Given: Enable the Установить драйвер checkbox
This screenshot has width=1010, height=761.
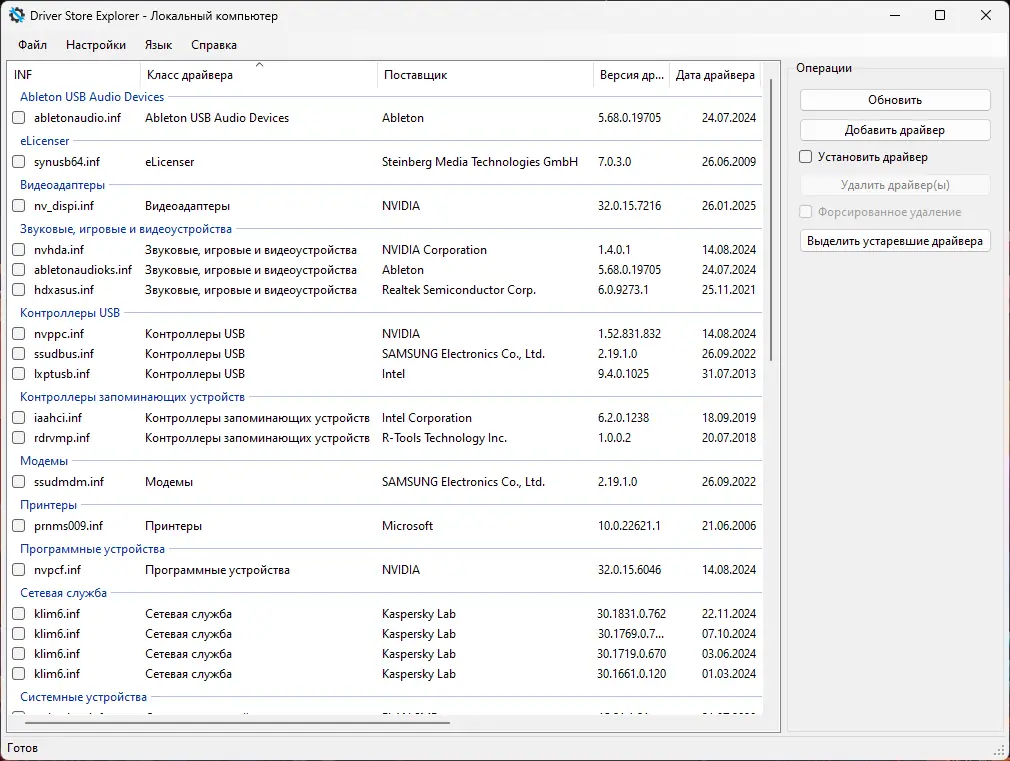Looking at the screenshot, I should 805,157.
